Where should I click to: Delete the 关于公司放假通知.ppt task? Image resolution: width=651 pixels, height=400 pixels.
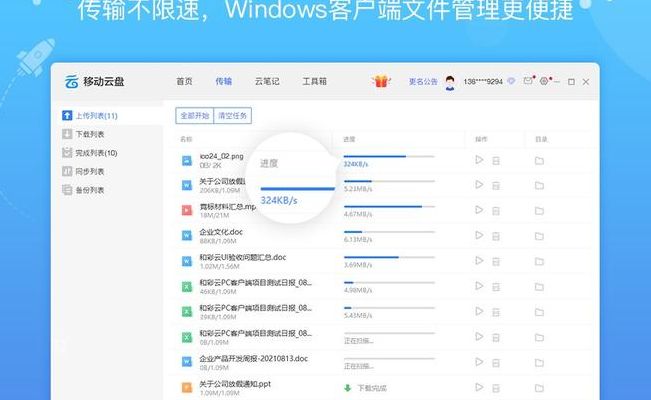click(x=496, y=388)
